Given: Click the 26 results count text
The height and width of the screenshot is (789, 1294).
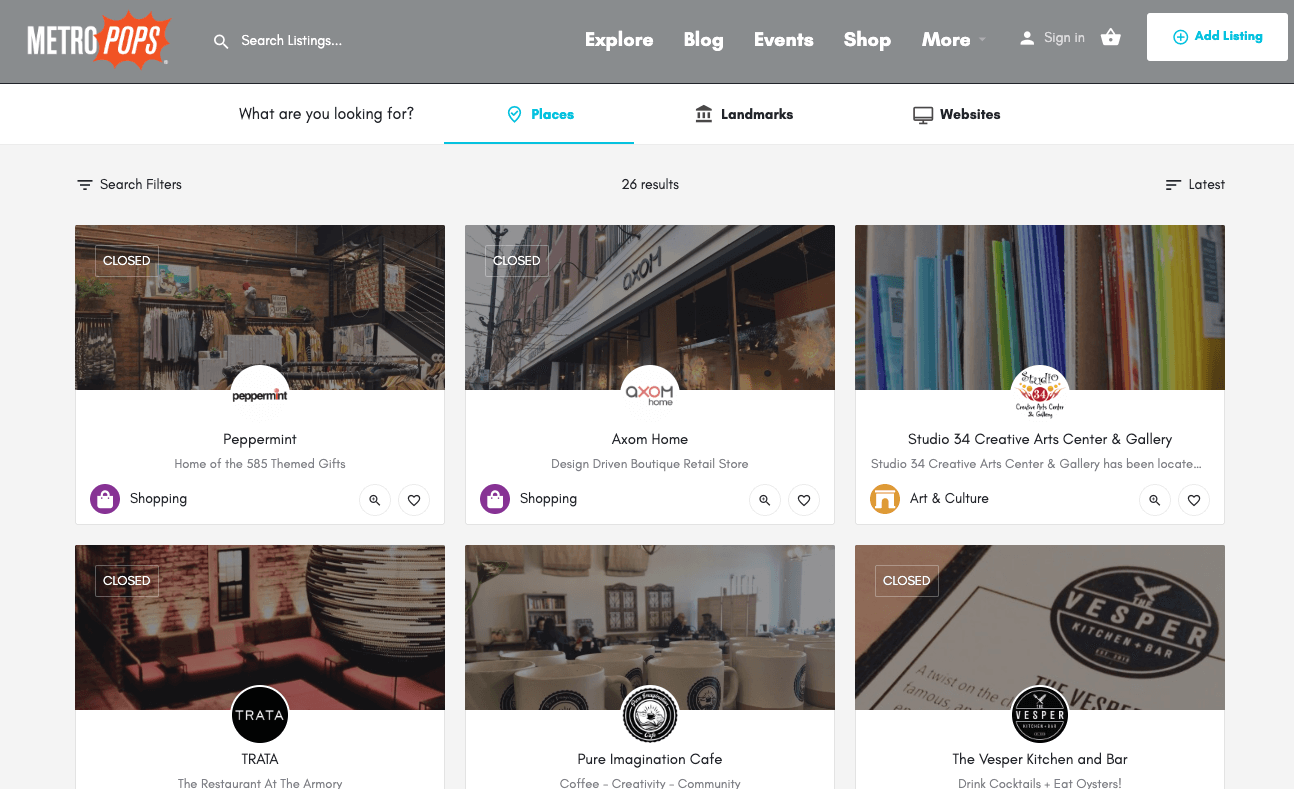Looking at the screenshot, I should point(650,184).
